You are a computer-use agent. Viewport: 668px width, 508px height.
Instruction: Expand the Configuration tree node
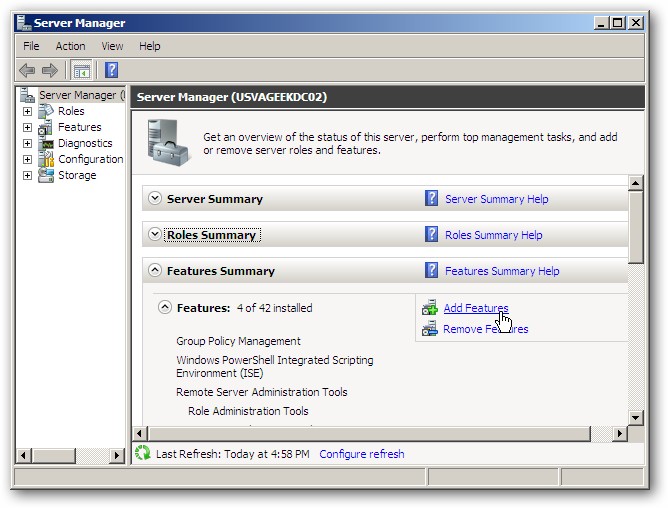pos(27,159)
